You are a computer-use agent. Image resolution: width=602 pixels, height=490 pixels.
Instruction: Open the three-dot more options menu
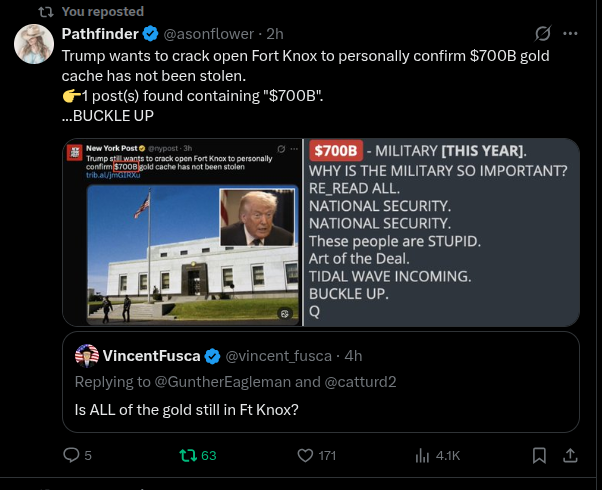(x=570, y=33)
